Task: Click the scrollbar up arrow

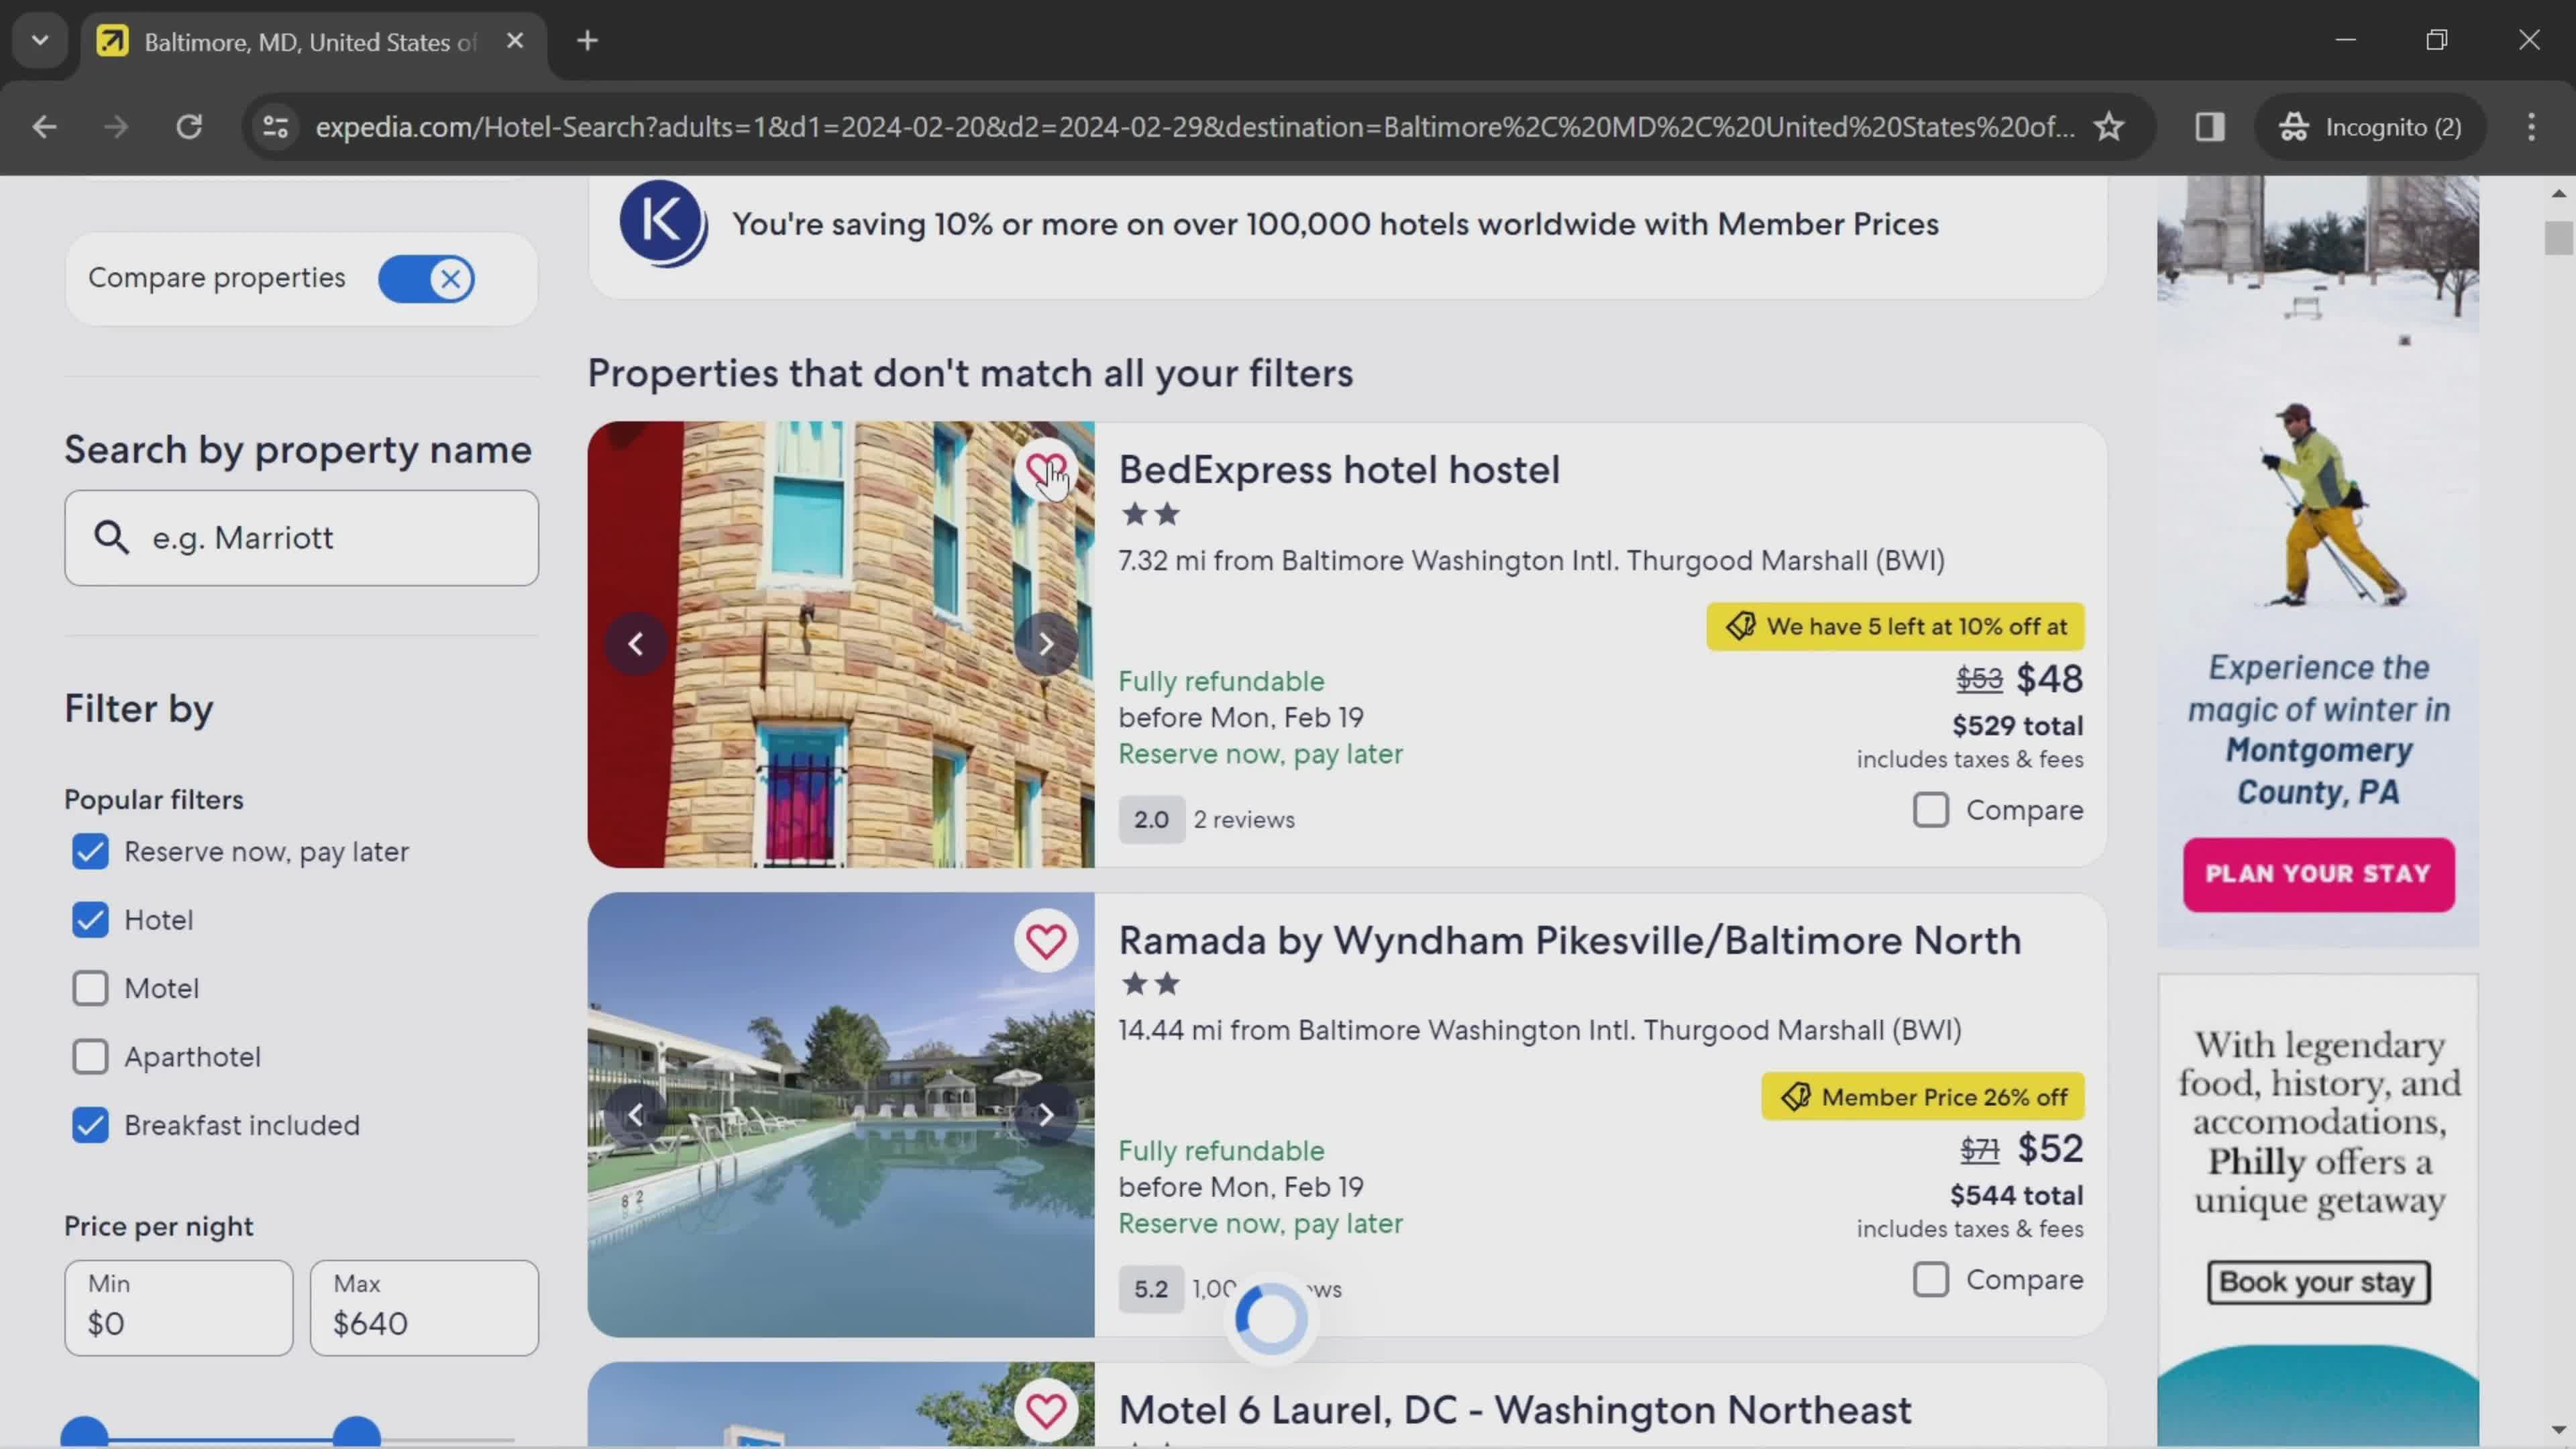Action: (x=2558, y=193)
